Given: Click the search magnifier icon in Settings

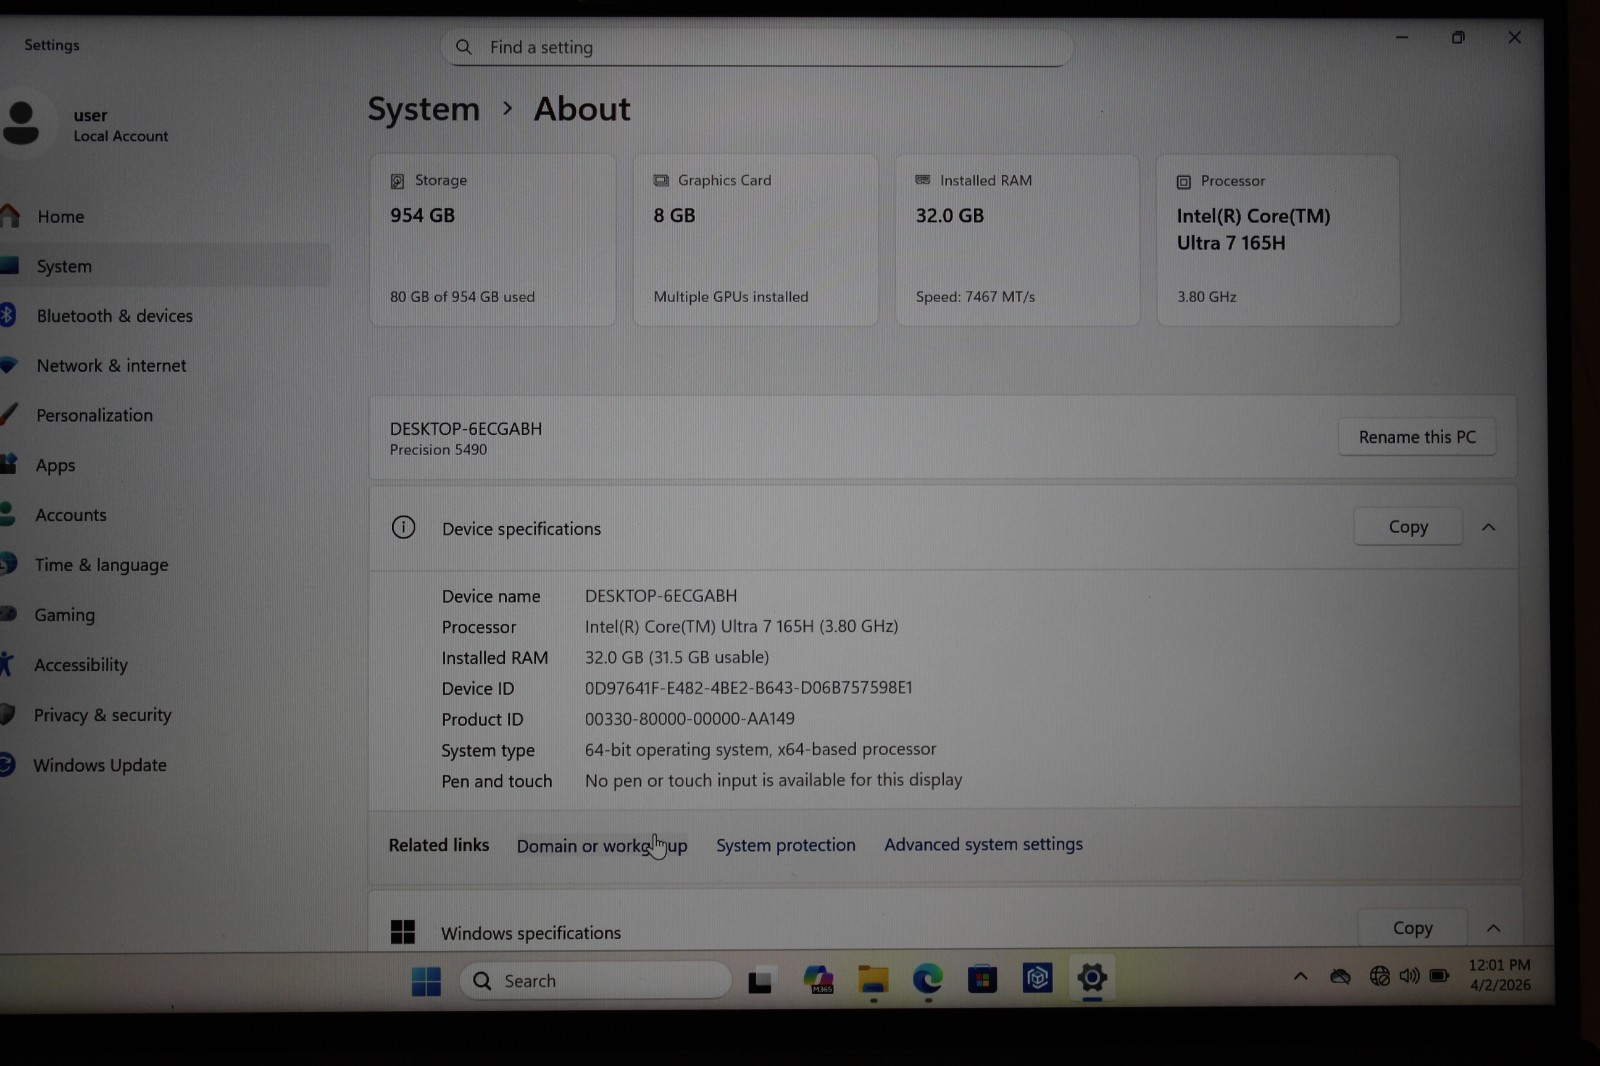Looking at the screenshot, I should click(x=464, y=47).
